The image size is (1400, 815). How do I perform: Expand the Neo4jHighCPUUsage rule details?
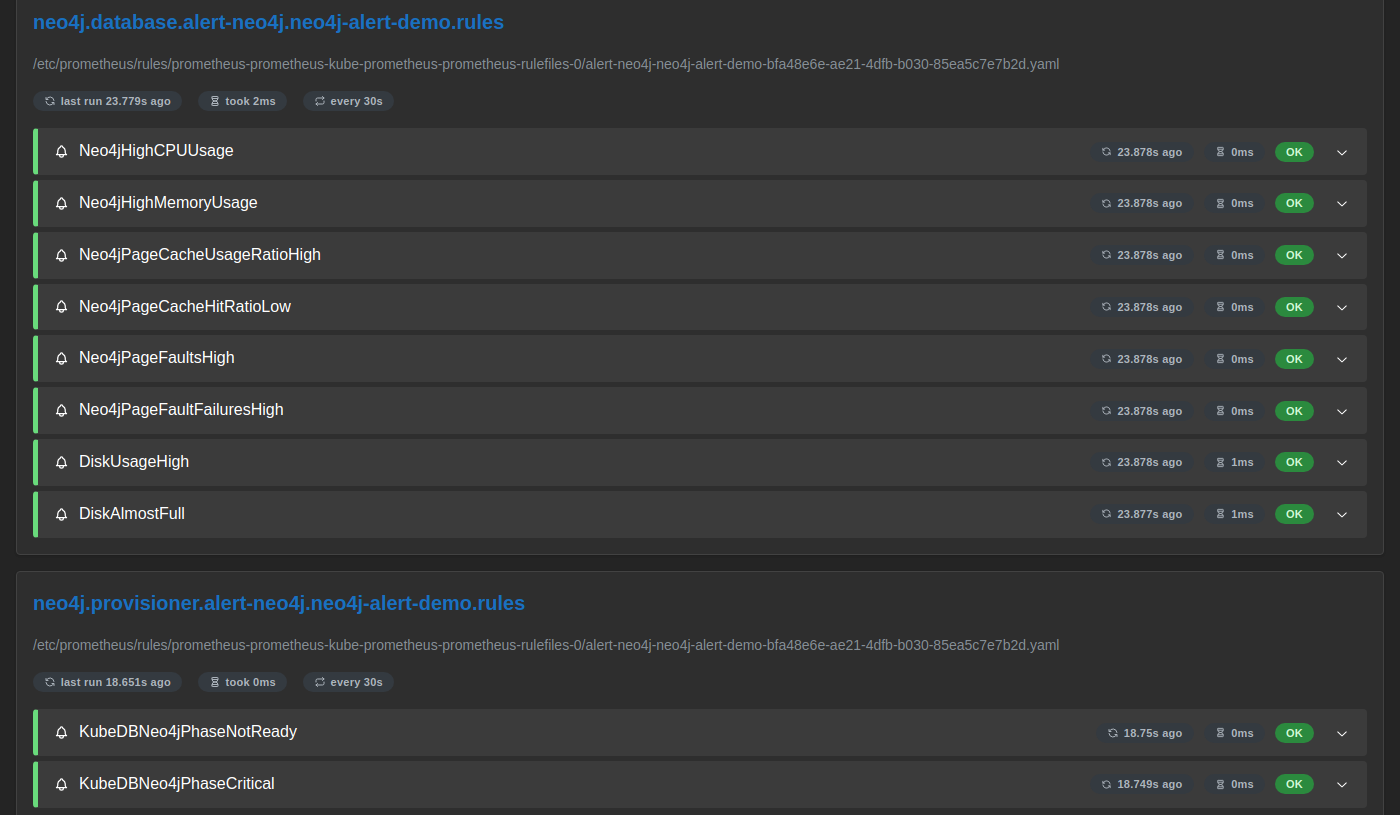coord(1342,152)
